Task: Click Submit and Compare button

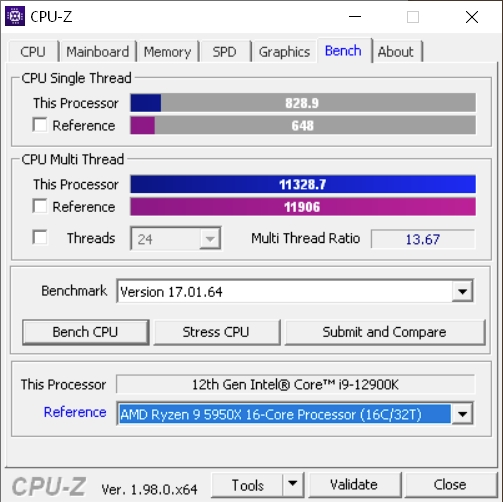Action: click(x=384, y=332)
